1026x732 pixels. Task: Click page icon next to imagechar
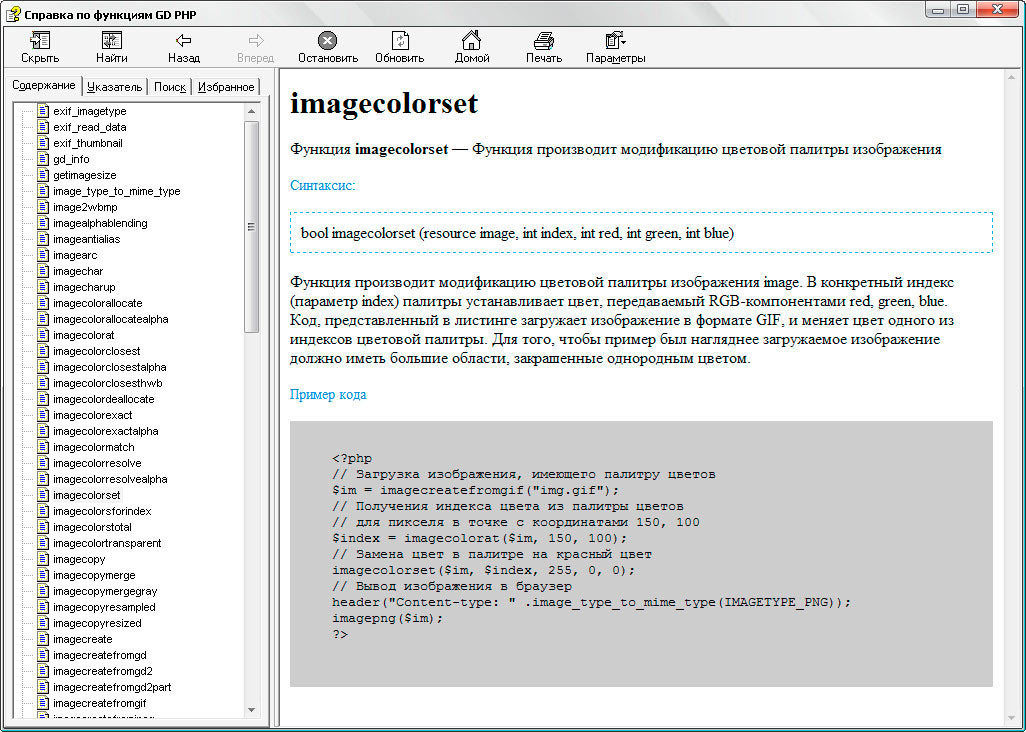click(43, 271)
